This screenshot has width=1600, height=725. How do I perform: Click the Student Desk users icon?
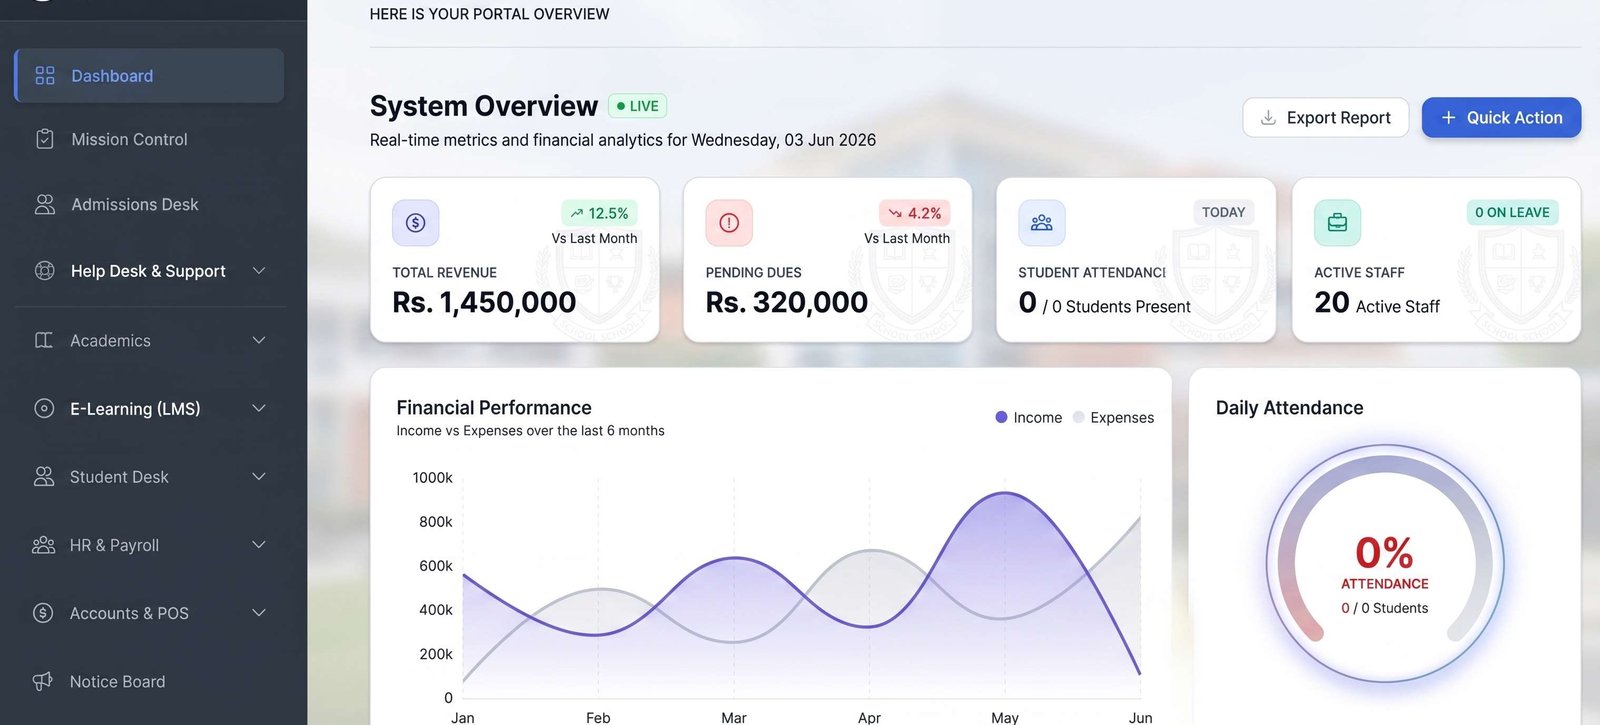coord(44,476)
